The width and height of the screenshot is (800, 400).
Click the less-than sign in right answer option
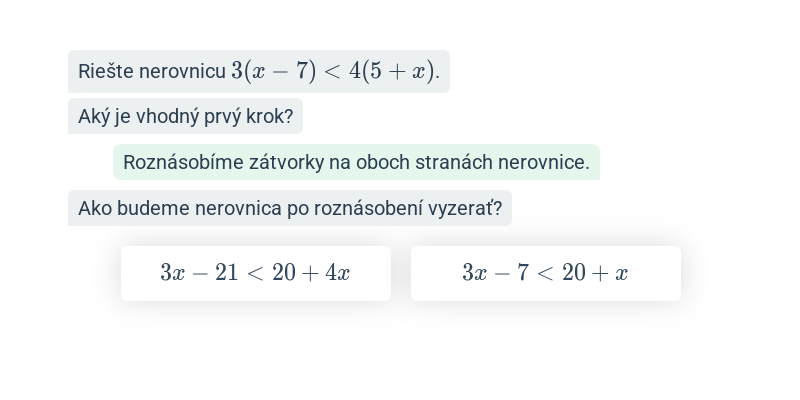(545, 273)
